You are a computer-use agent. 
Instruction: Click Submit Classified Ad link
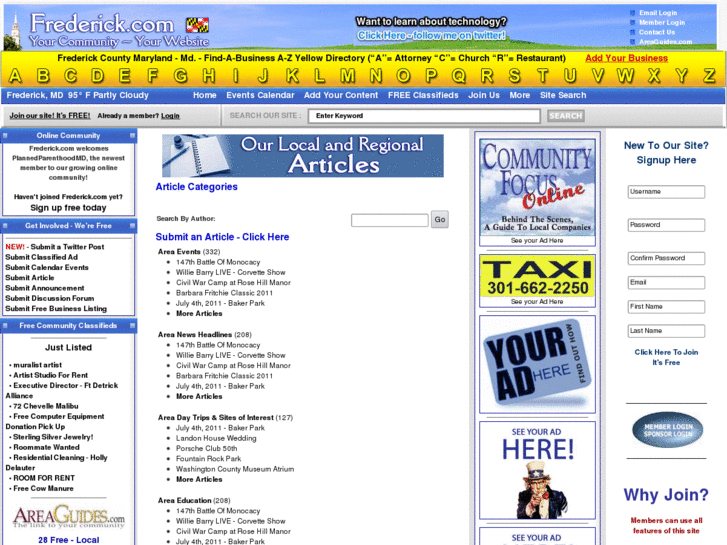coord(41,257)
